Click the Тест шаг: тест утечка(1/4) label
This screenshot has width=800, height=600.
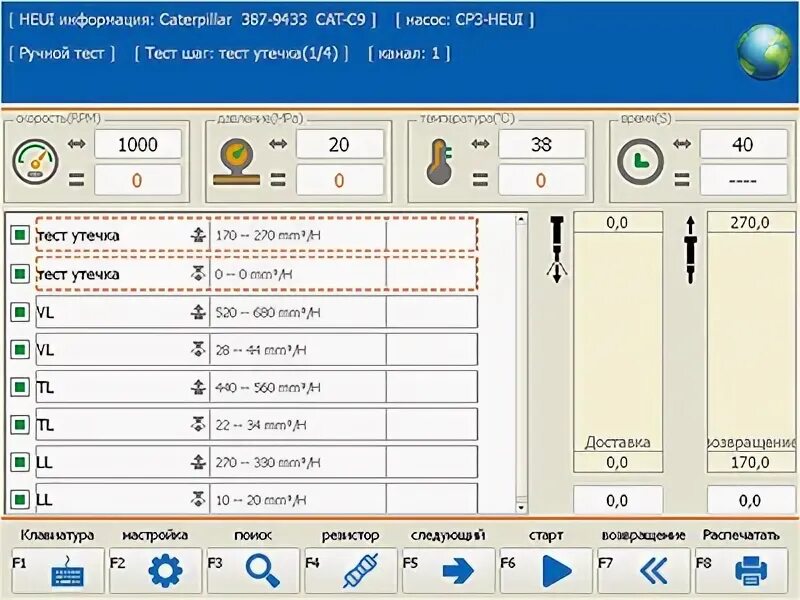click(x=242, y=53)
